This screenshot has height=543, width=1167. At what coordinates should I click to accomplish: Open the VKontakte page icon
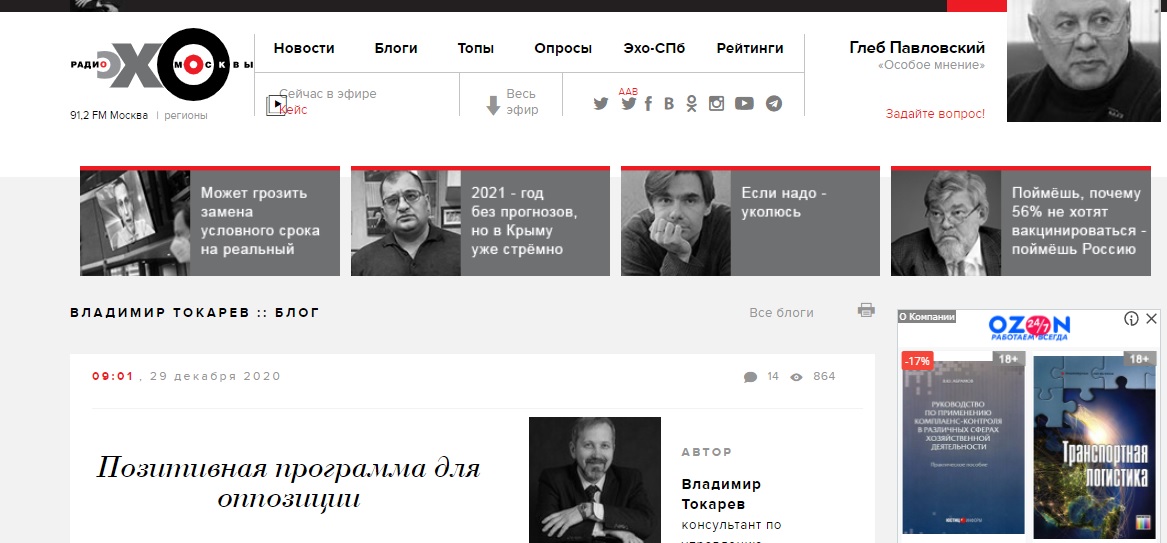(669, 103)
